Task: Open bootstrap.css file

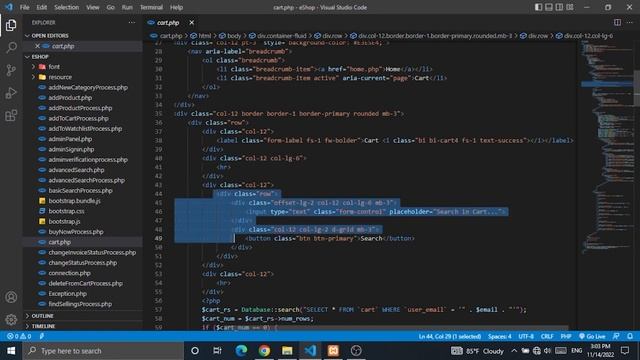Action: (x=66, y=211)
